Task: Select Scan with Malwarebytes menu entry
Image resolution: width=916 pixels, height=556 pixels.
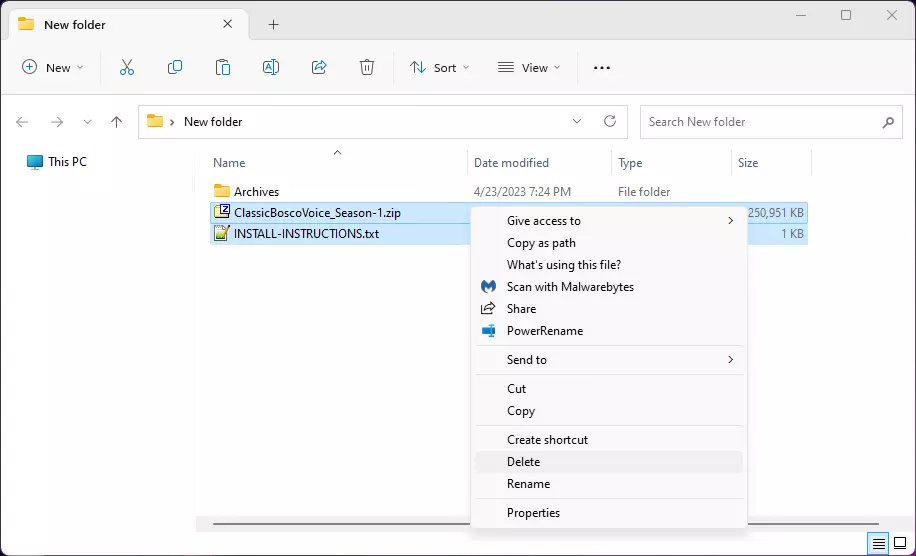Action: tap(570, 287)
